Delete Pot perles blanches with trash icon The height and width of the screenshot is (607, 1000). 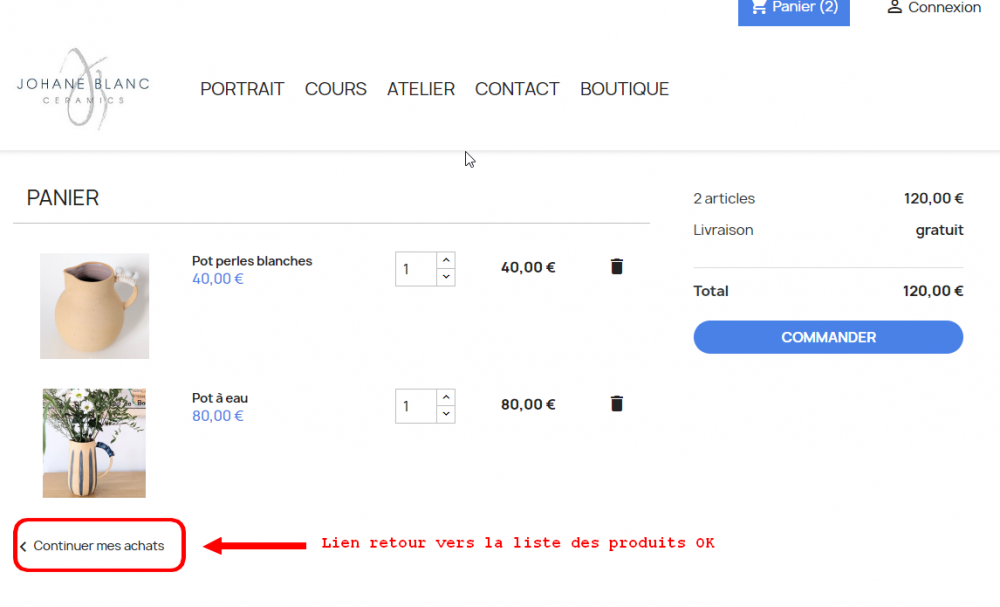616,267
